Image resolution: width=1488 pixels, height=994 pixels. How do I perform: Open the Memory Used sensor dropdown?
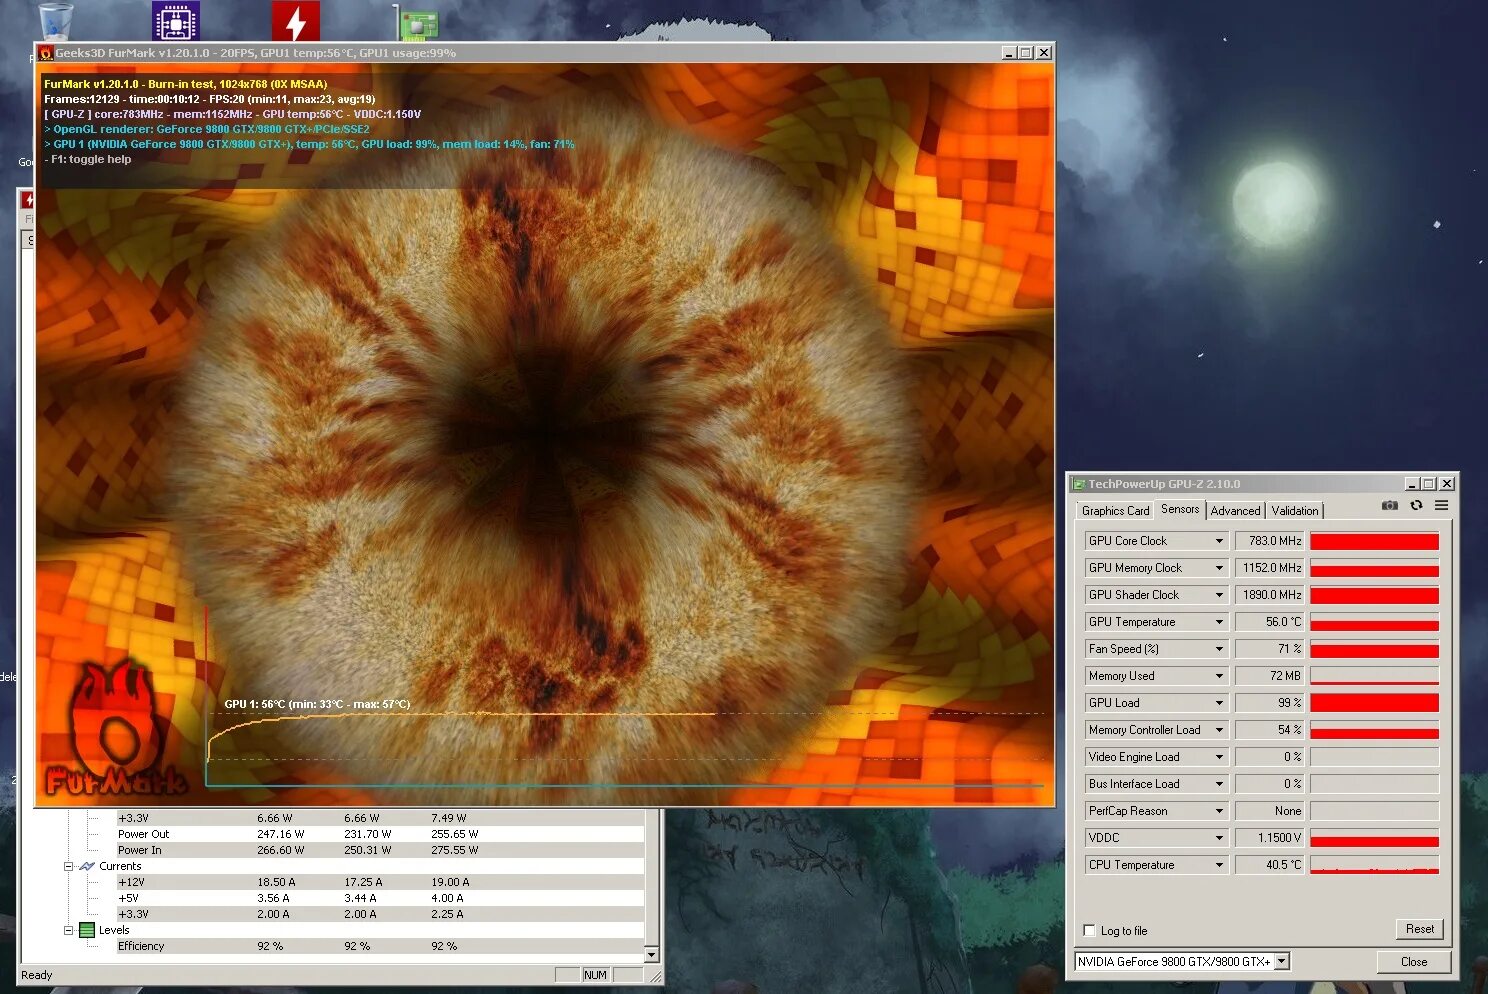coord(1219,676)
